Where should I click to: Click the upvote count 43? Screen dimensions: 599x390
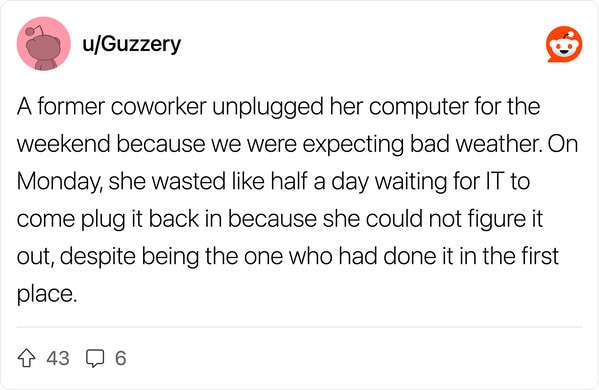coord(58,358)
